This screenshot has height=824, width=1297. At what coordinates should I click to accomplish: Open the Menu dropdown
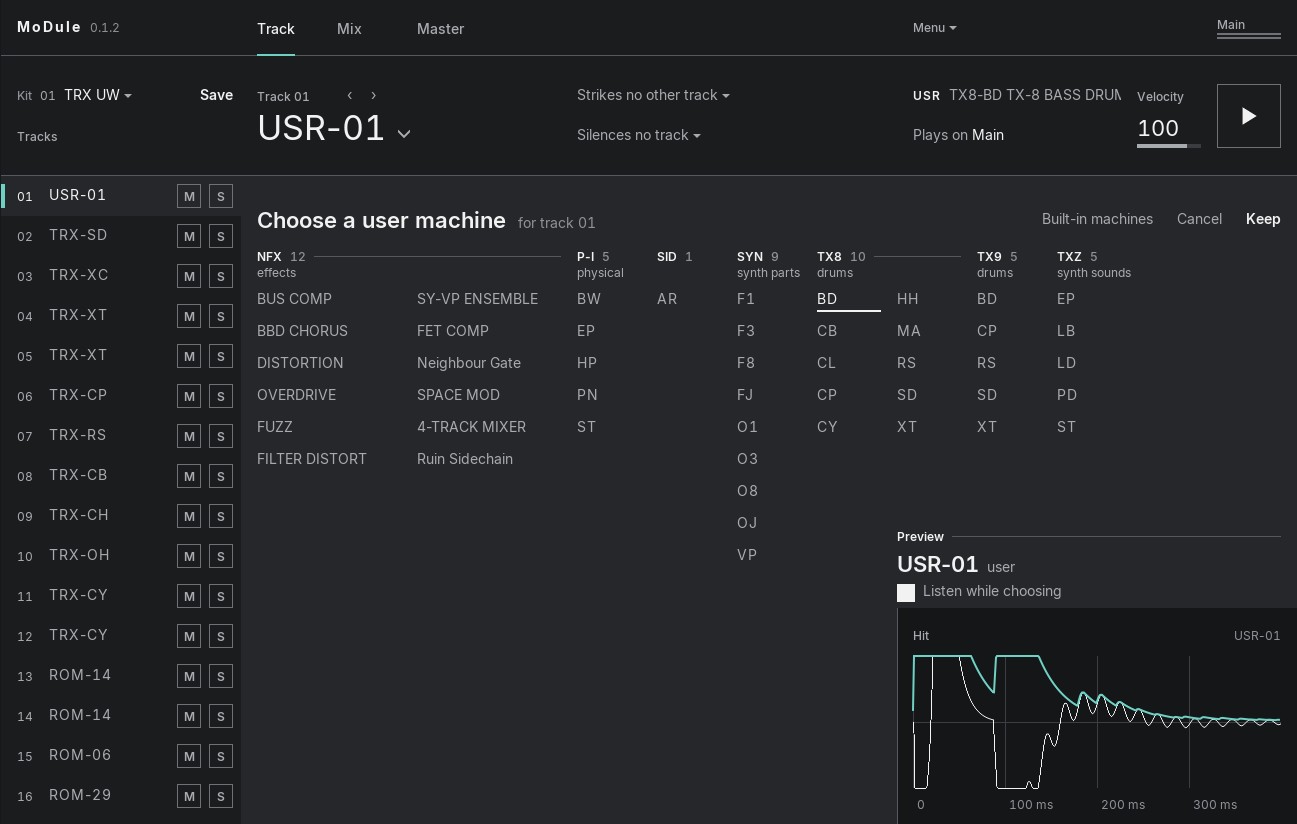(934, 28)
